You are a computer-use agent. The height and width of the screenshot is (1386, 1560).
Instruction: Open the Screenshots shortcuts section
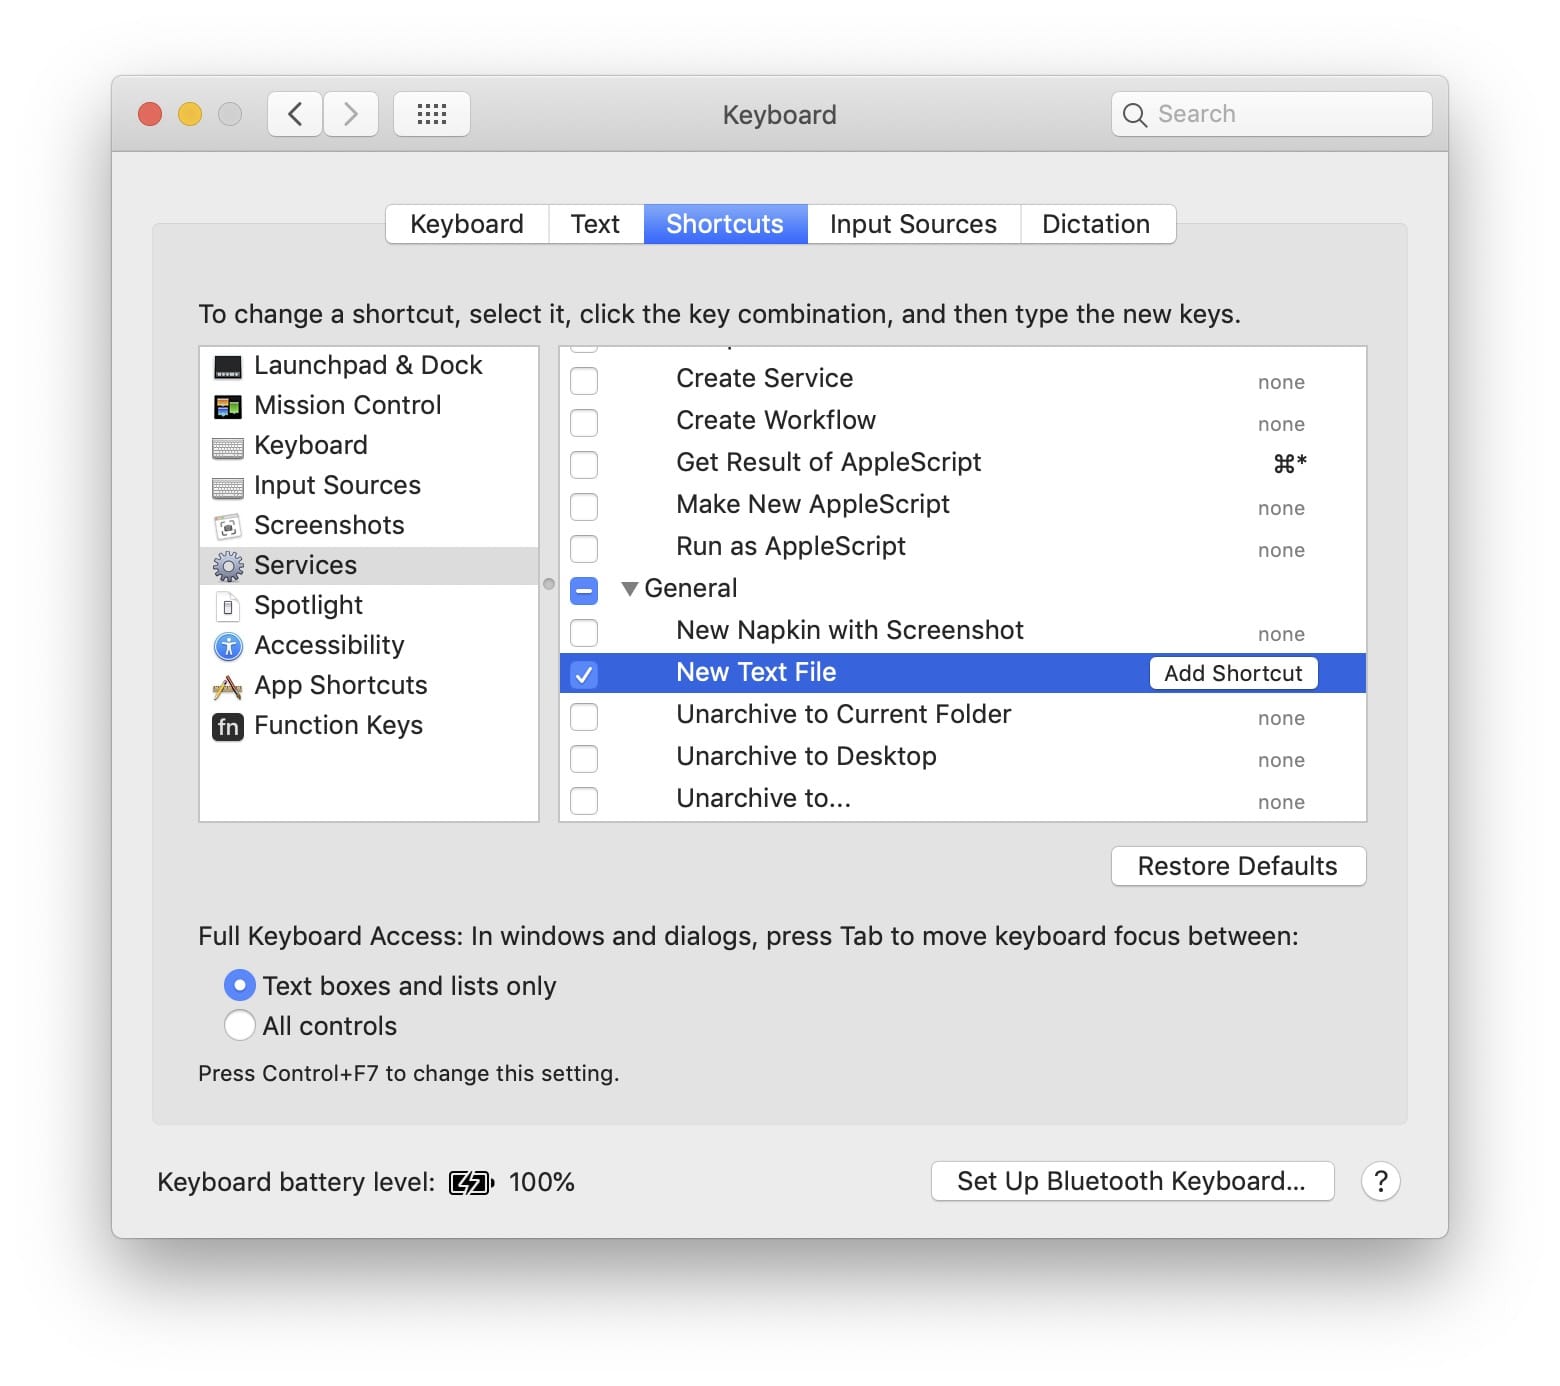[x=329, y=525]
